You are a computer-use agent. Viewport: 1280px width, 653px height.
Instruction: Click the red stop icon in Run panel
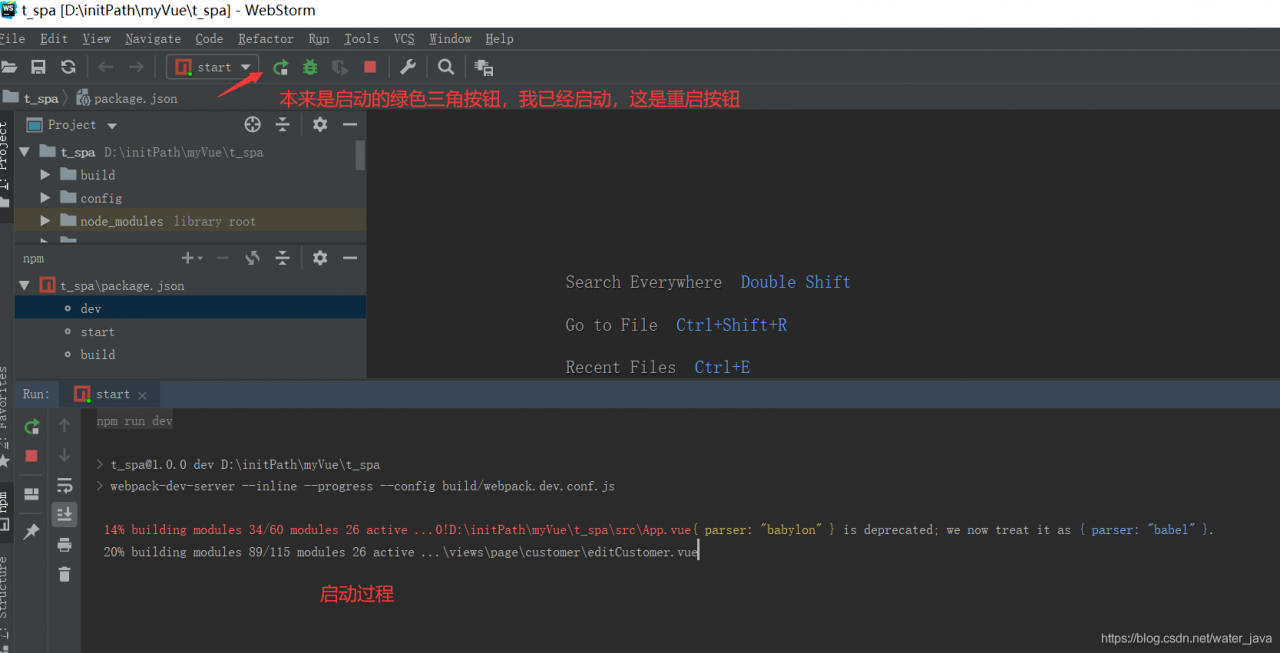(x=32, y=456)
